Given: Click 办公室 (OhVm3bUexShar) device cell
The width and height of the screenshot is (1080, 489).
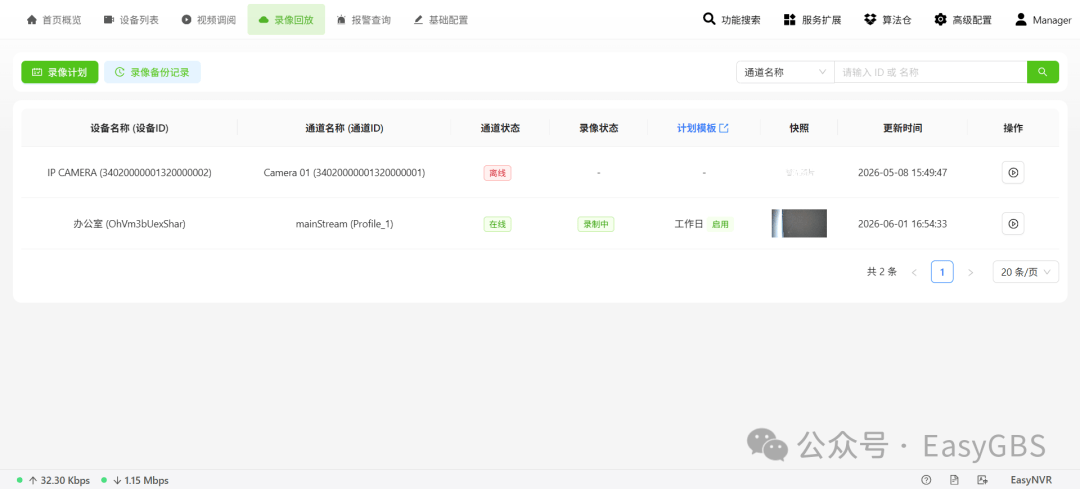Looking at the screenshot, I should (129, 224).
